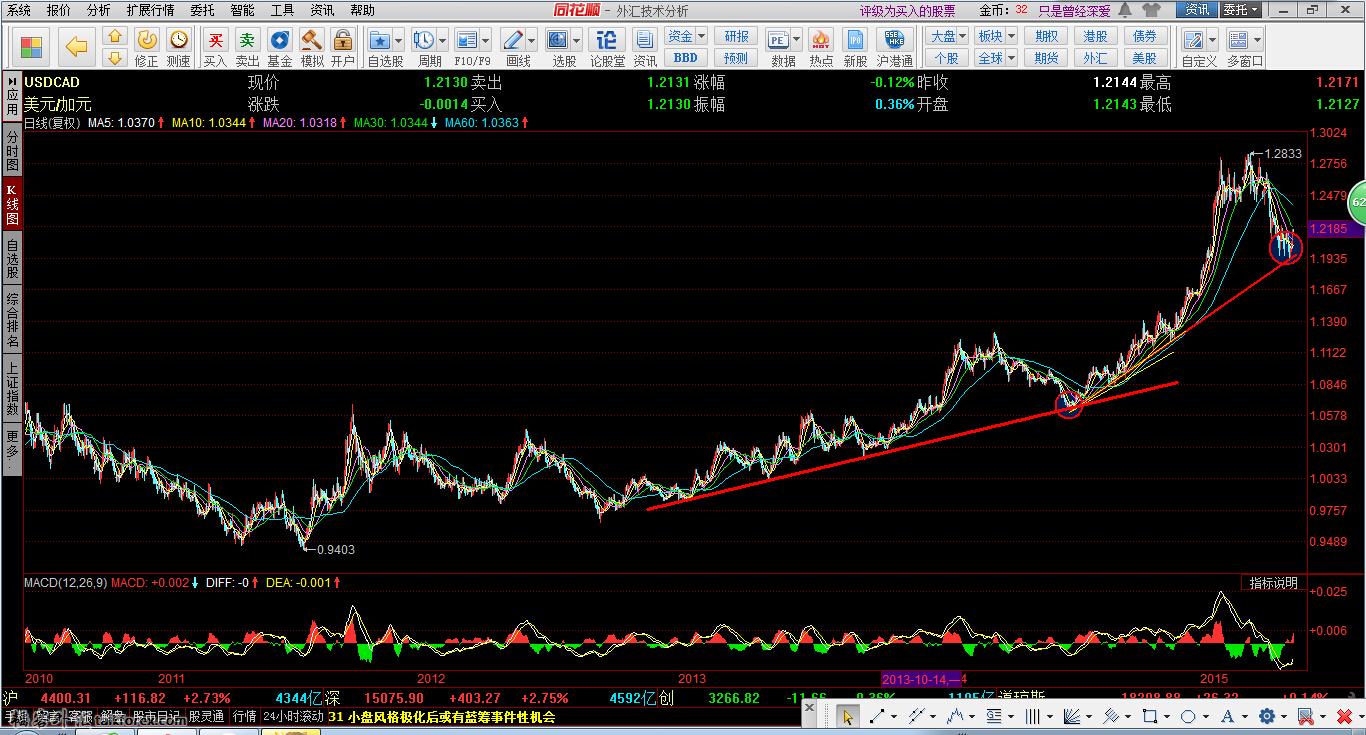Expand the 周期 period dropdown arrow

[x=442, y=40]
